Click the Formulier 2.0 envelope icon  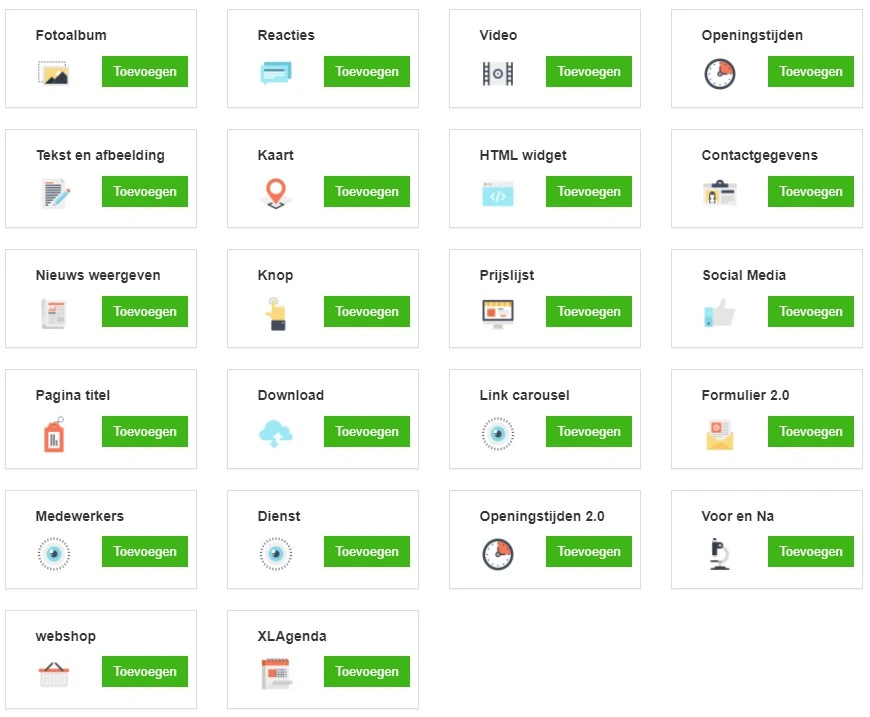tap(720, 434)
